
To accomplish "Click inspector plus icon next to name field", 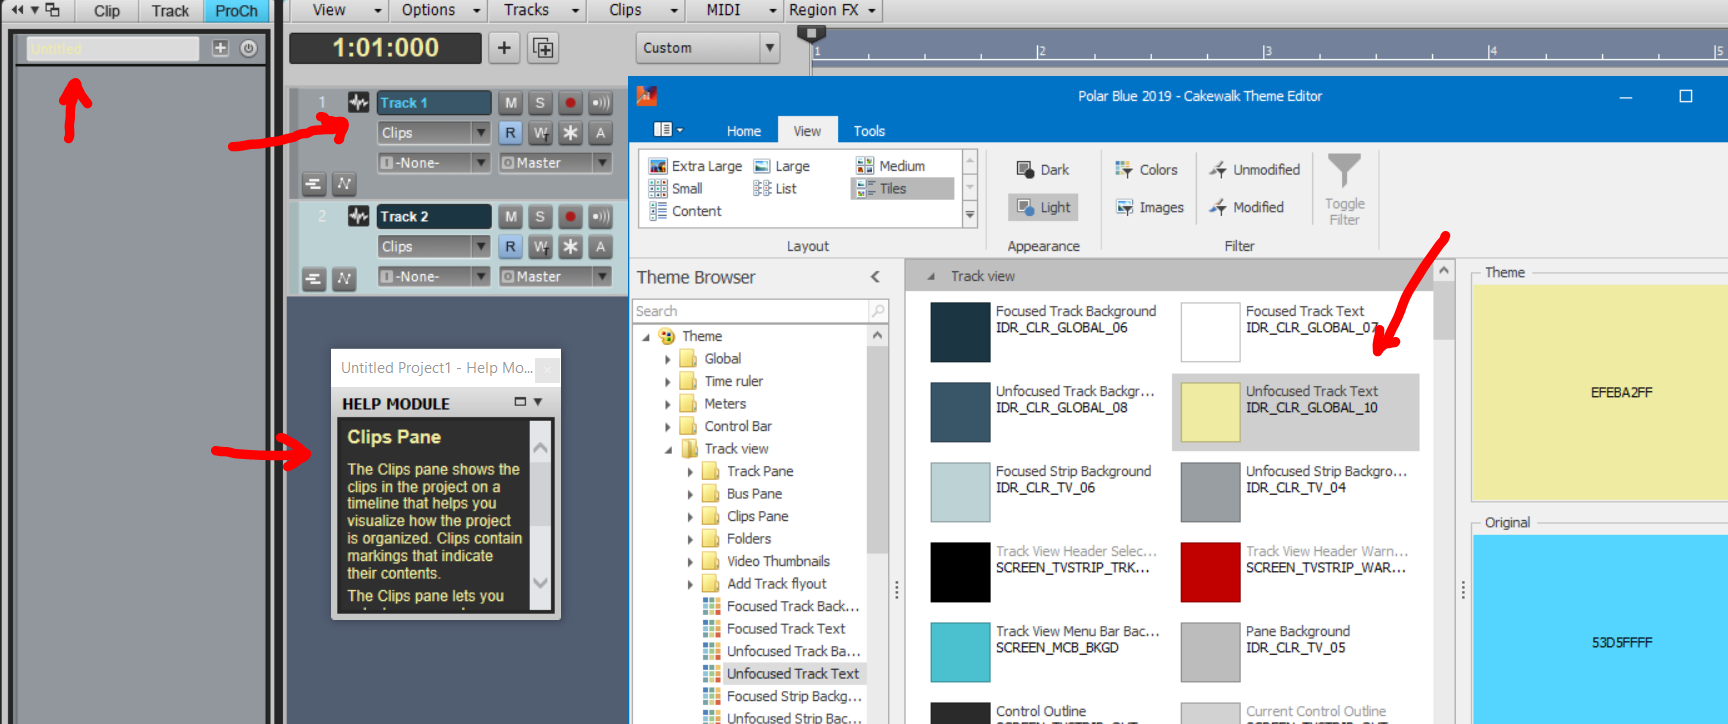I will pos(220,48).
